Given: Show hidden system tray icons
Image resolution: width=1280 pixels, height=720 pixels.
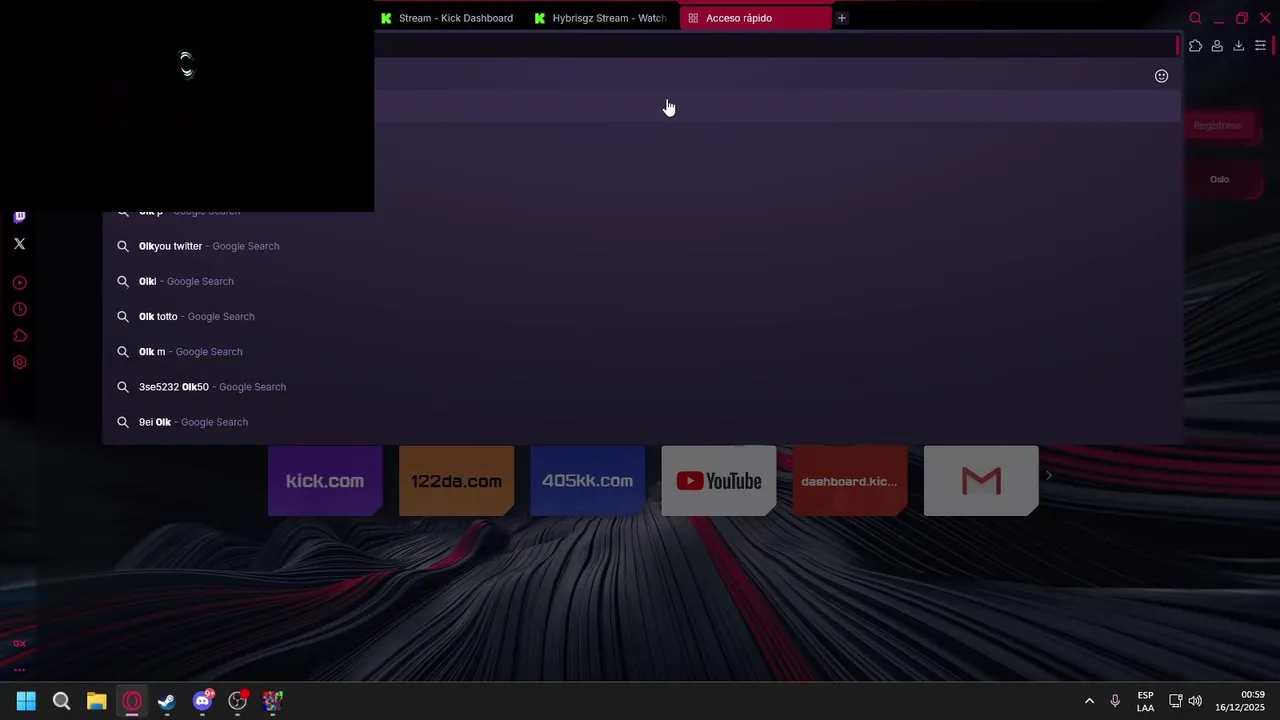Looking at the screenshot, I should [x=1089, y=701].
